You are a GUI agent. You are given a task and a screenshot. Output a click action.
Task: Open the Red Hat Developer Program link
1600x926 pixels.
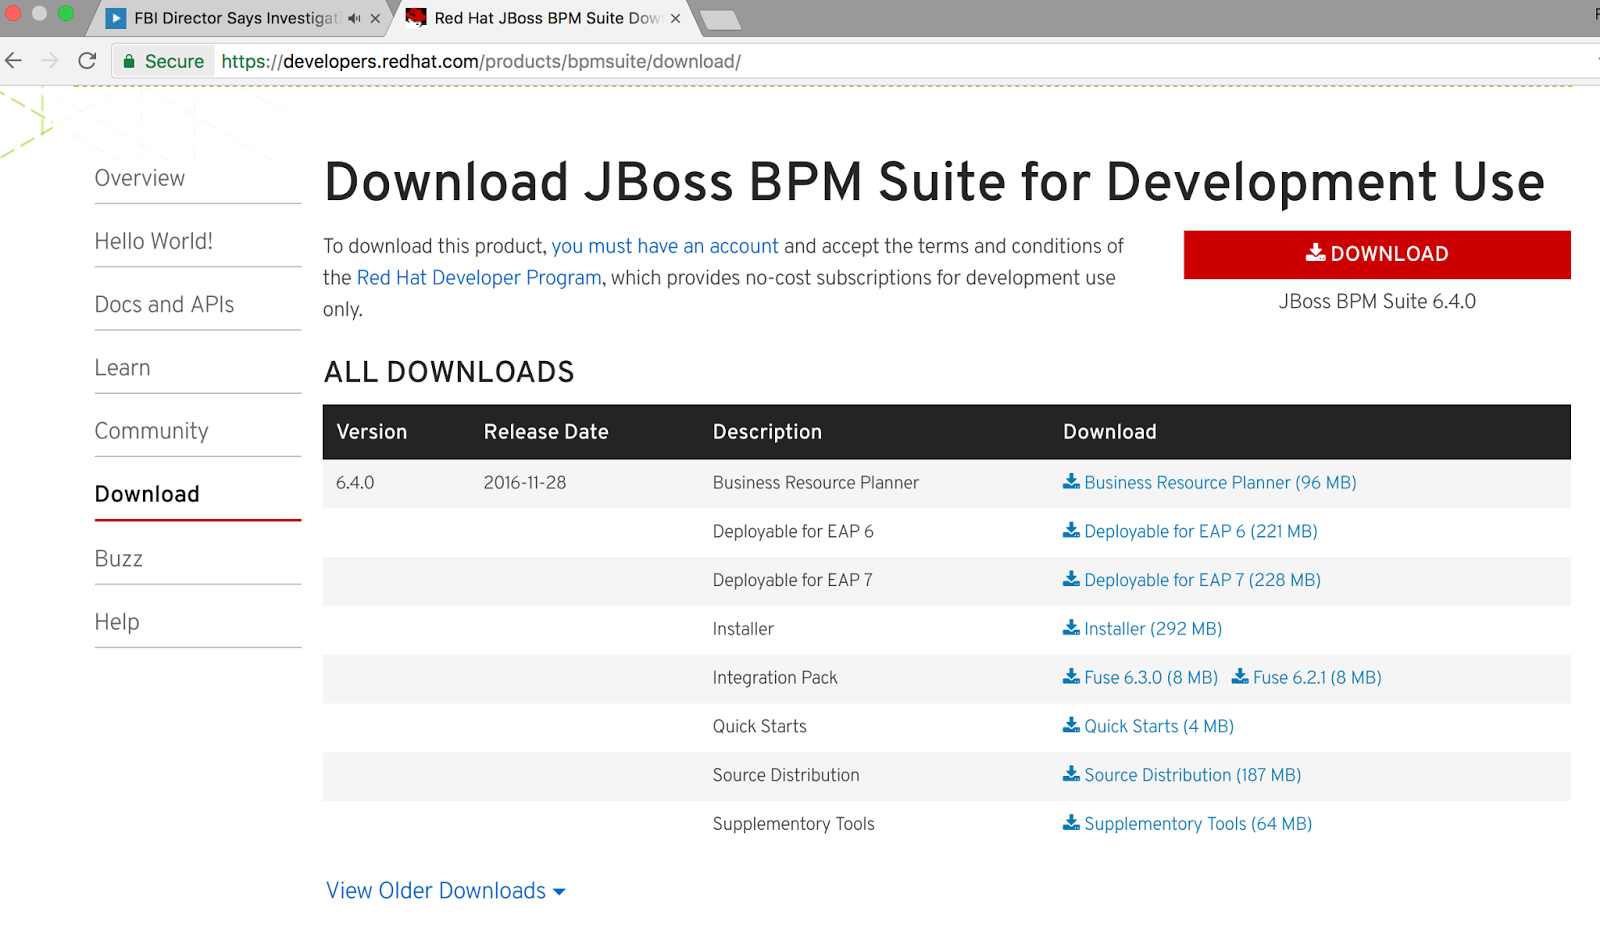pos(479,278)
